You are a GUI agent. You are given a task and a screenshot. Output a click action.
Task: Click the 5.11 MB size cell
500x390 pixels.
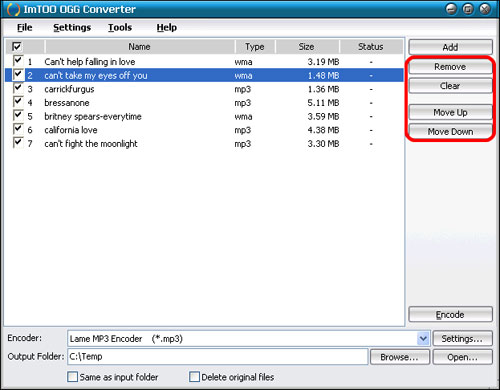(x=323, y=103)
